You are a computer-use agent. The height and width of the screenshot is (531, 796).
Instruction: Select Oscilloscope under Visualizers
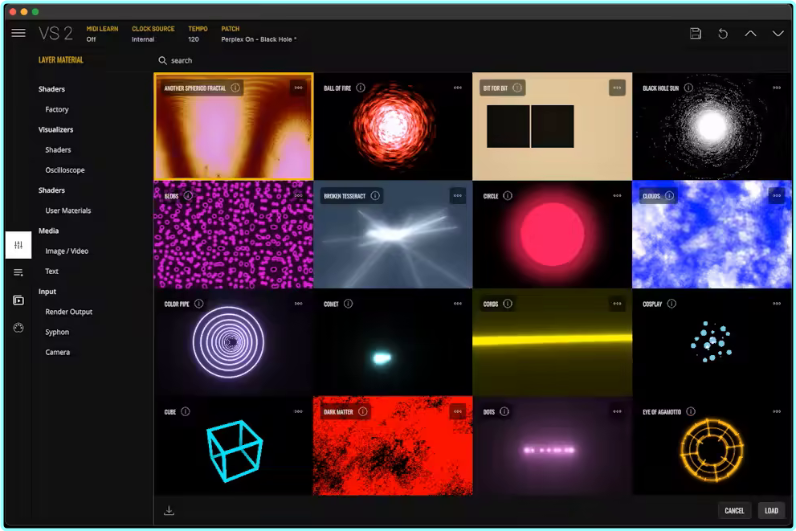(x=65, y=170)
